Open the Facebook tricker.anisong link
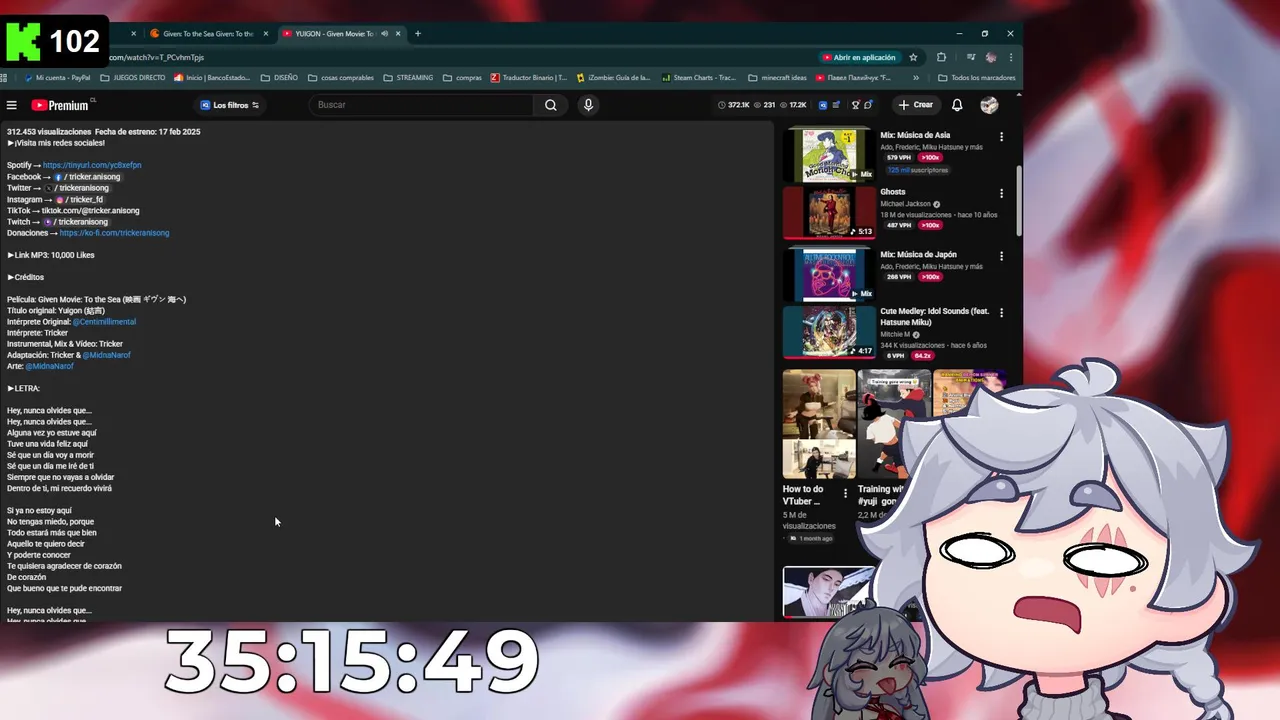Screen dimensions: 1280x720 click(87, 177)
